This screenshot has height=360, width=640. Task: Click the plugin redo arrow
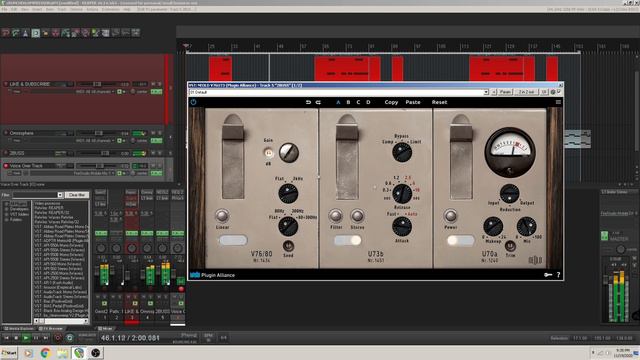pos(318,102)
